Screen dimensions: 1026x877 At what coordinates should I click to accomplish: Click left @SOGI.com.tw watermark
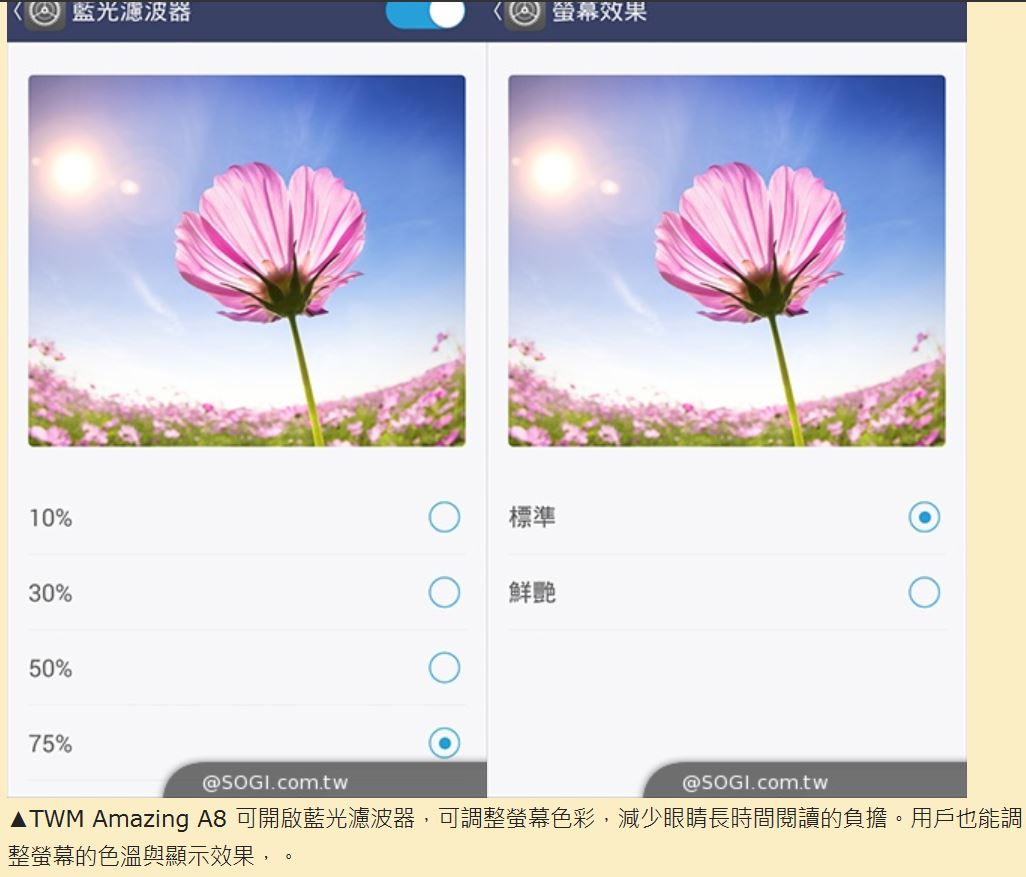(275, 782)
